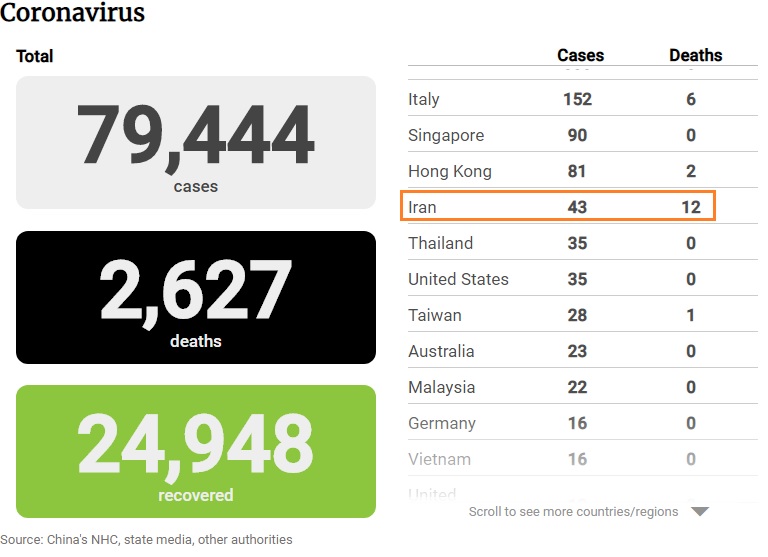Click the green 24,948 recovered box
This screenshot has height=557, width=768.
pyautogui.click(x=196, y=451)
